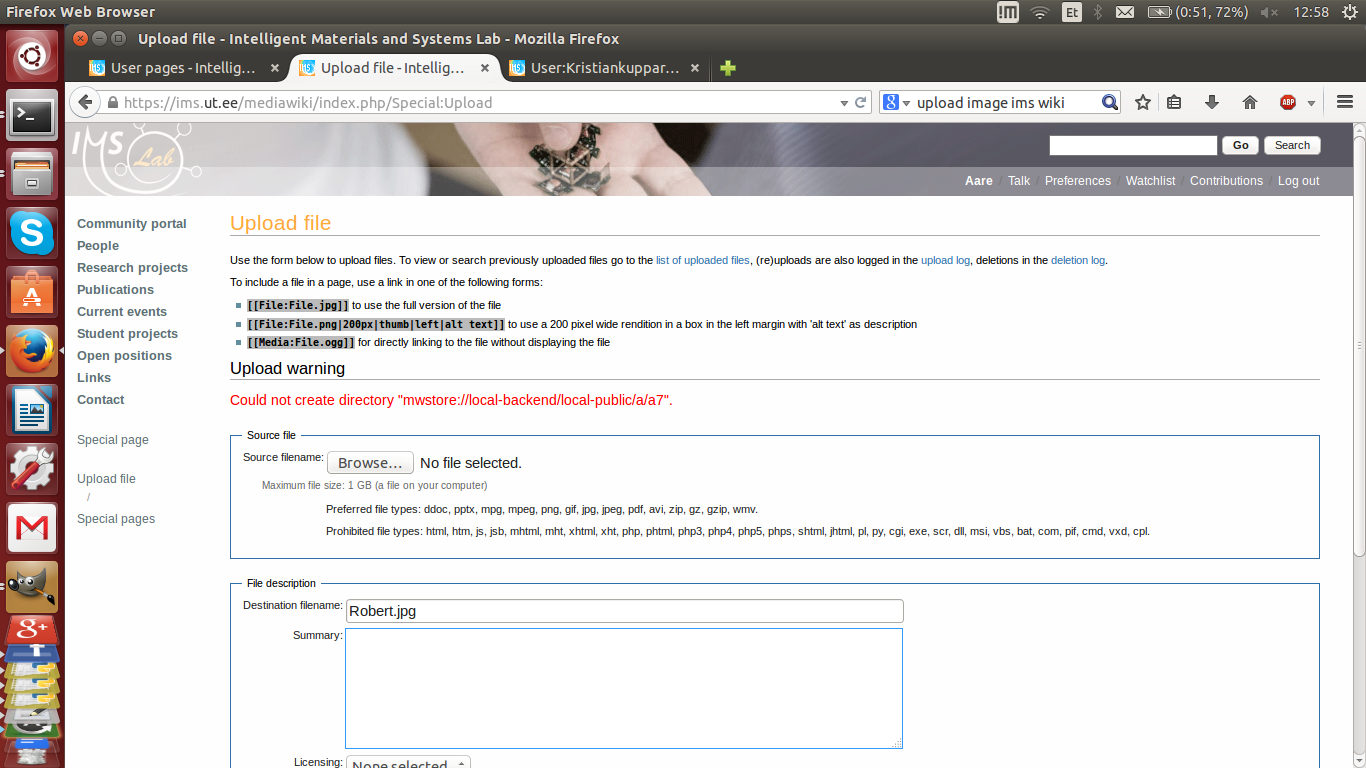This screenshot has height=768, width=1366.
Task: Expand the Licensing dropdown
Action: 408,763
